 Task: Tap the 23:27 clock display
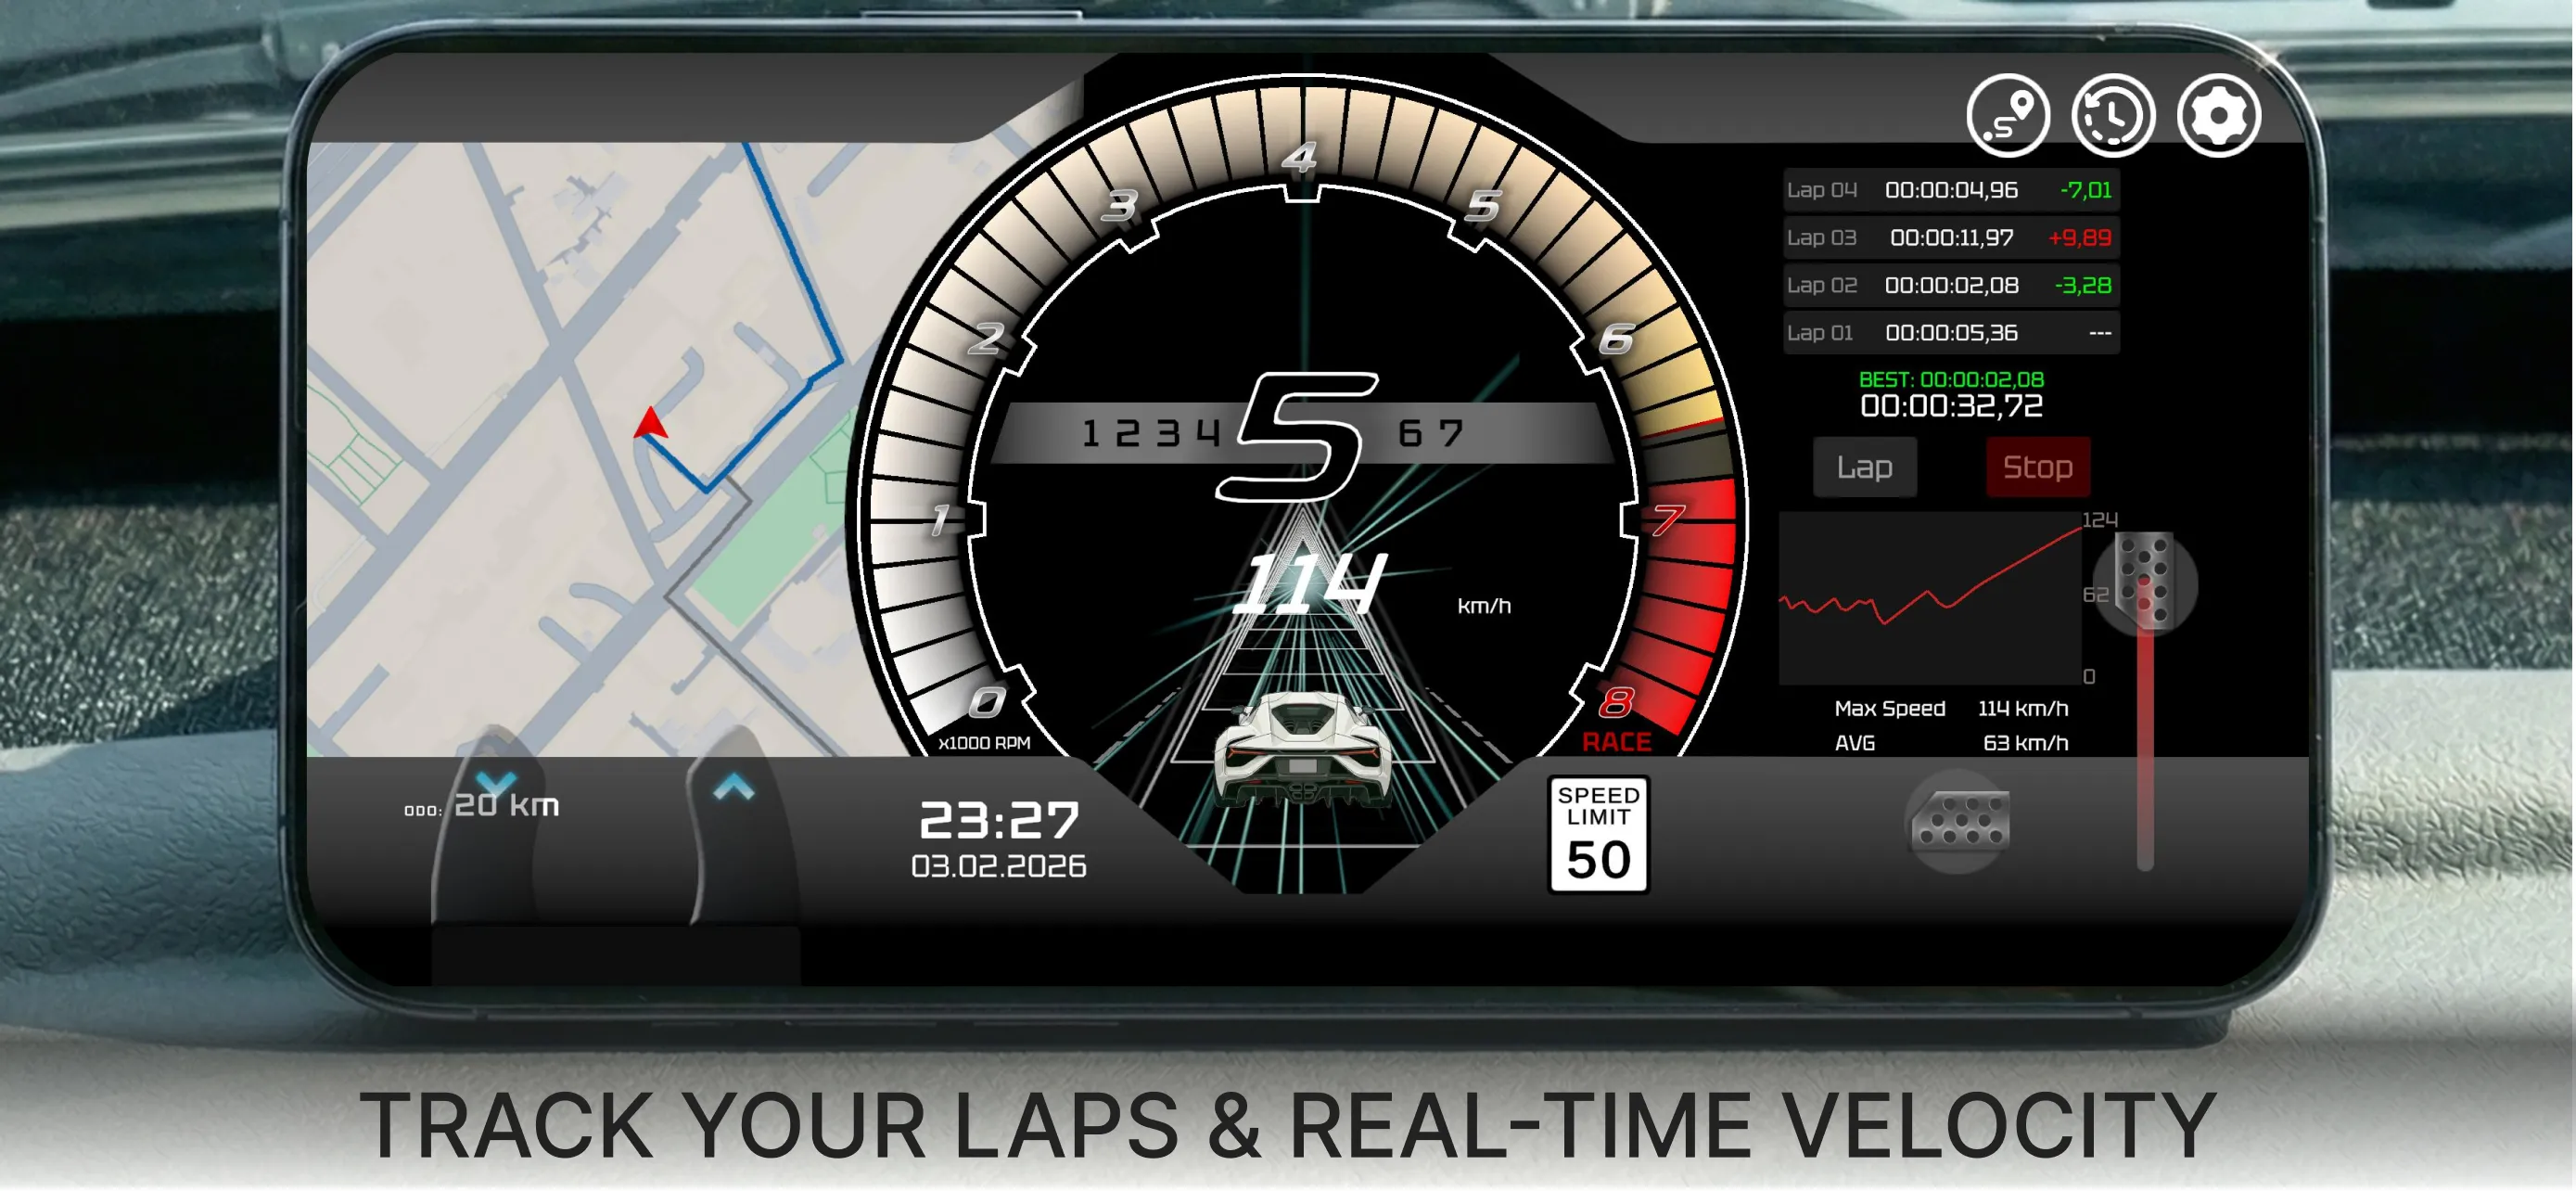point(998,820)
